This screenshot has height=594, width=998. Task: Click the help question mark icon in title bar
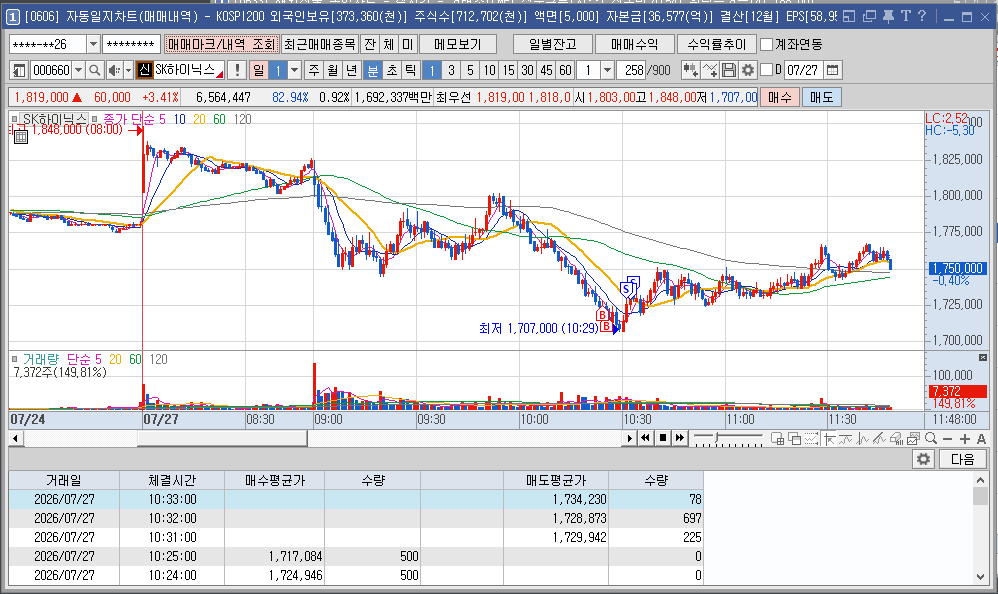tap(922, 17)
